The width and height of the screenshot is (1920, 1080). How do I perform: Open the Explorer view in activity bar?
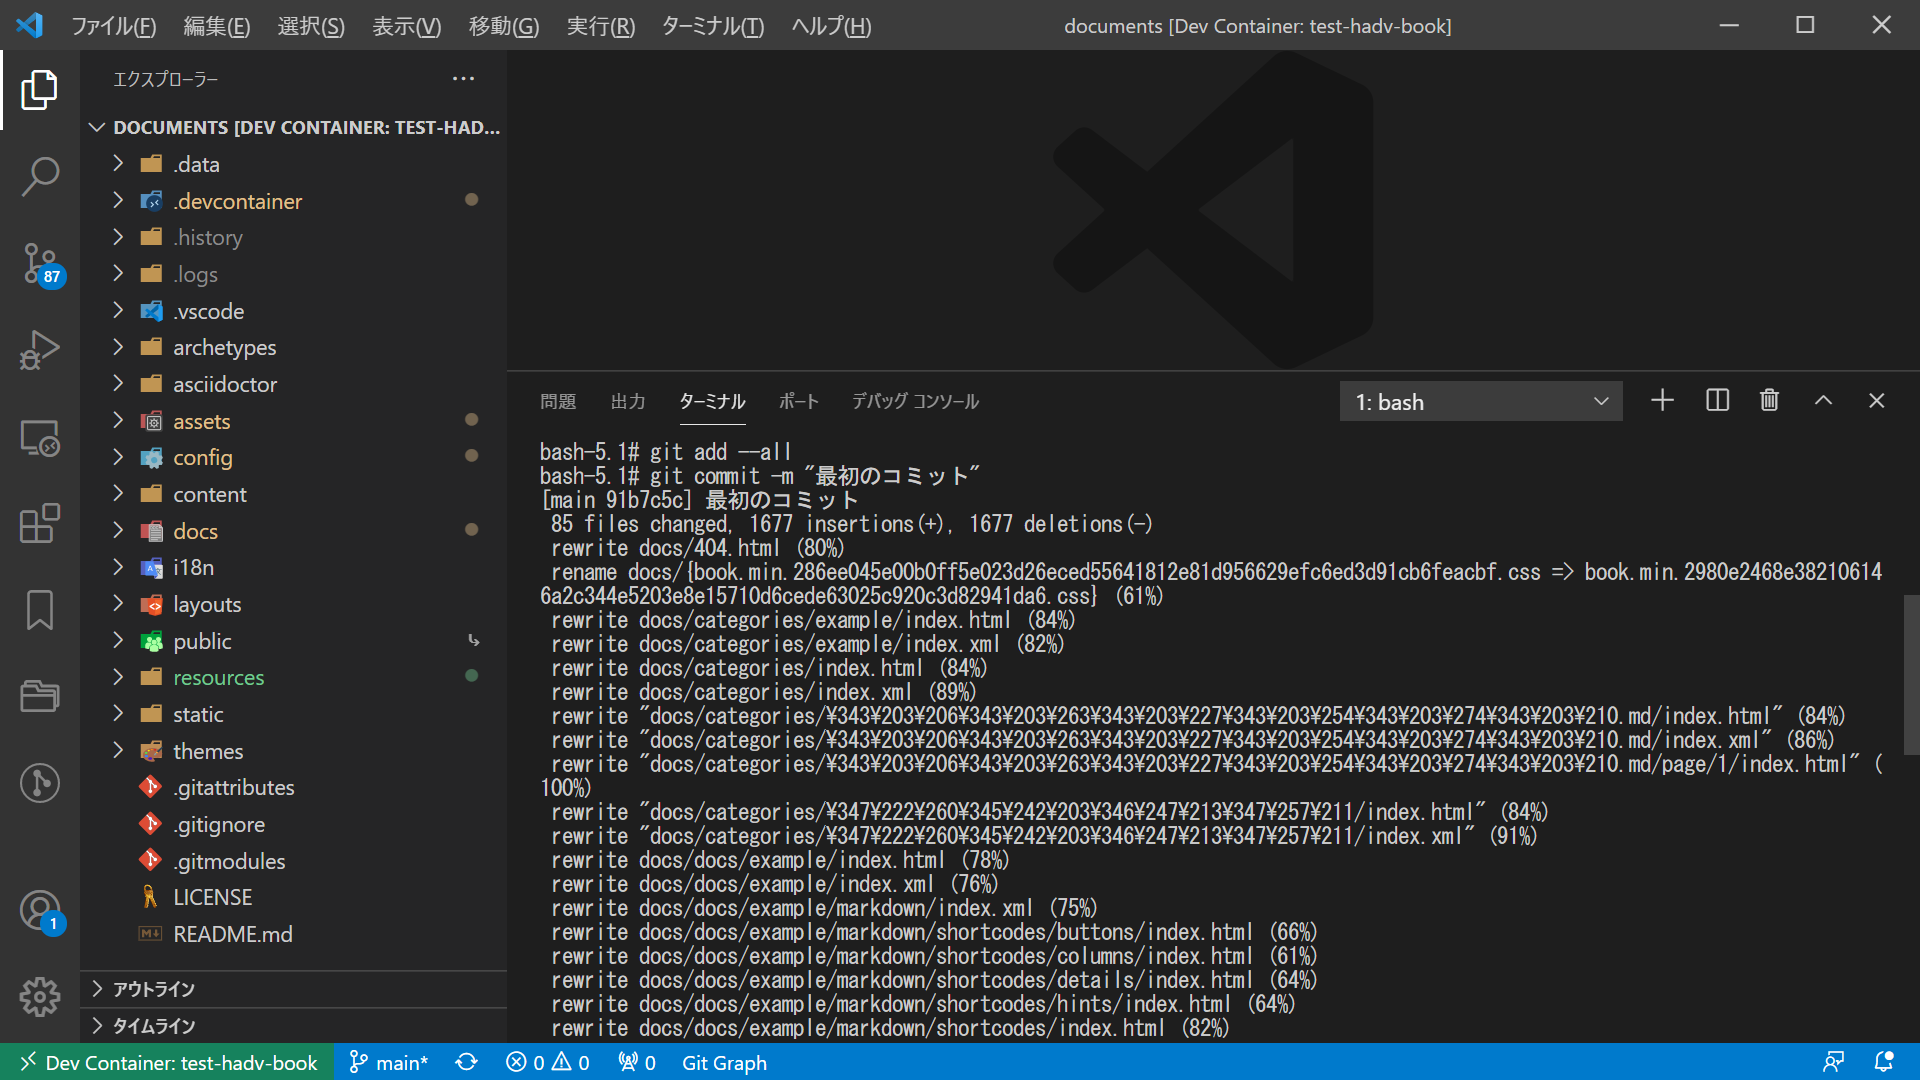point(40,90)
